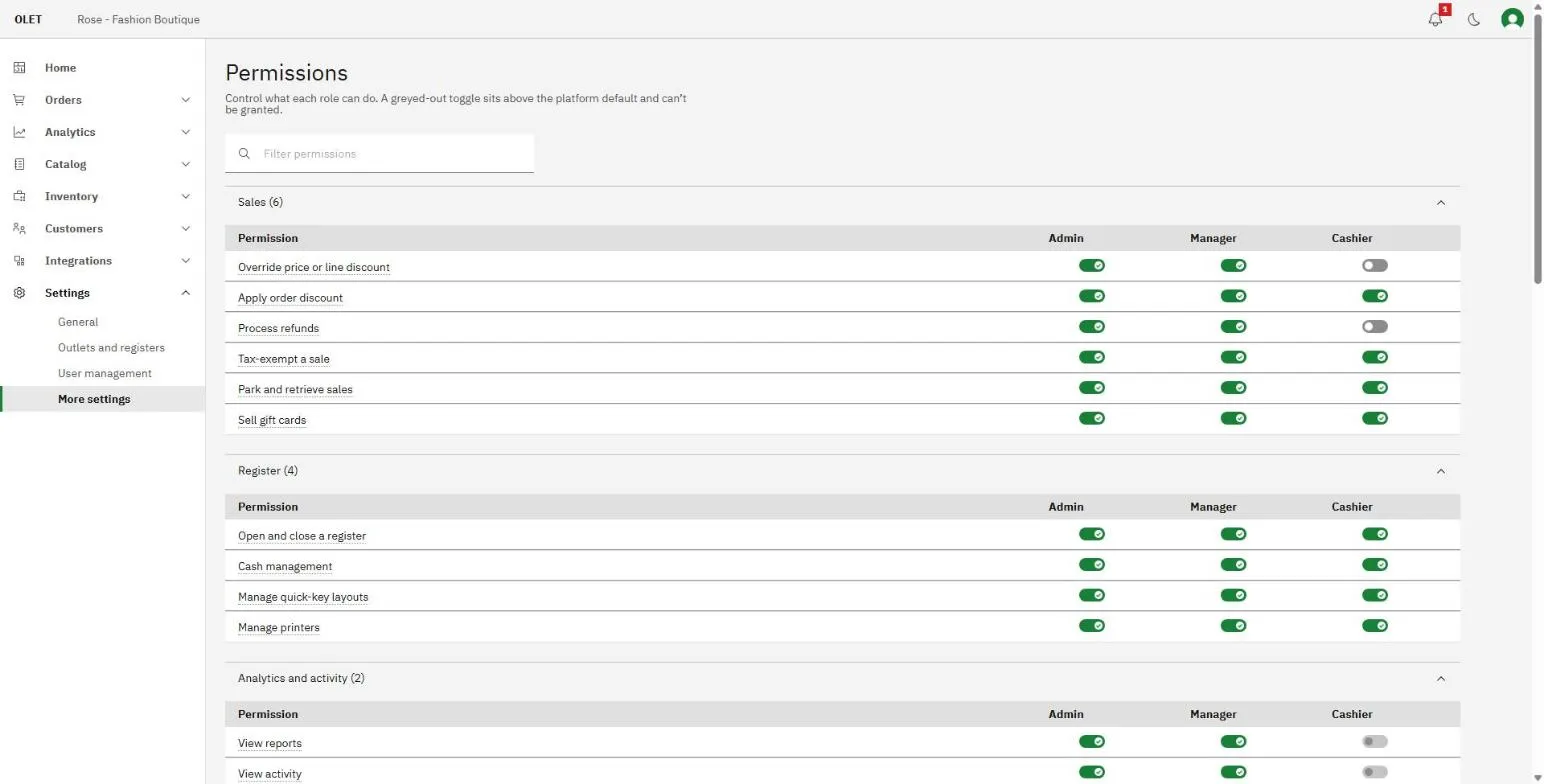Toggle Admin for View reports
1544x784 pixels.
(1092, 742)
